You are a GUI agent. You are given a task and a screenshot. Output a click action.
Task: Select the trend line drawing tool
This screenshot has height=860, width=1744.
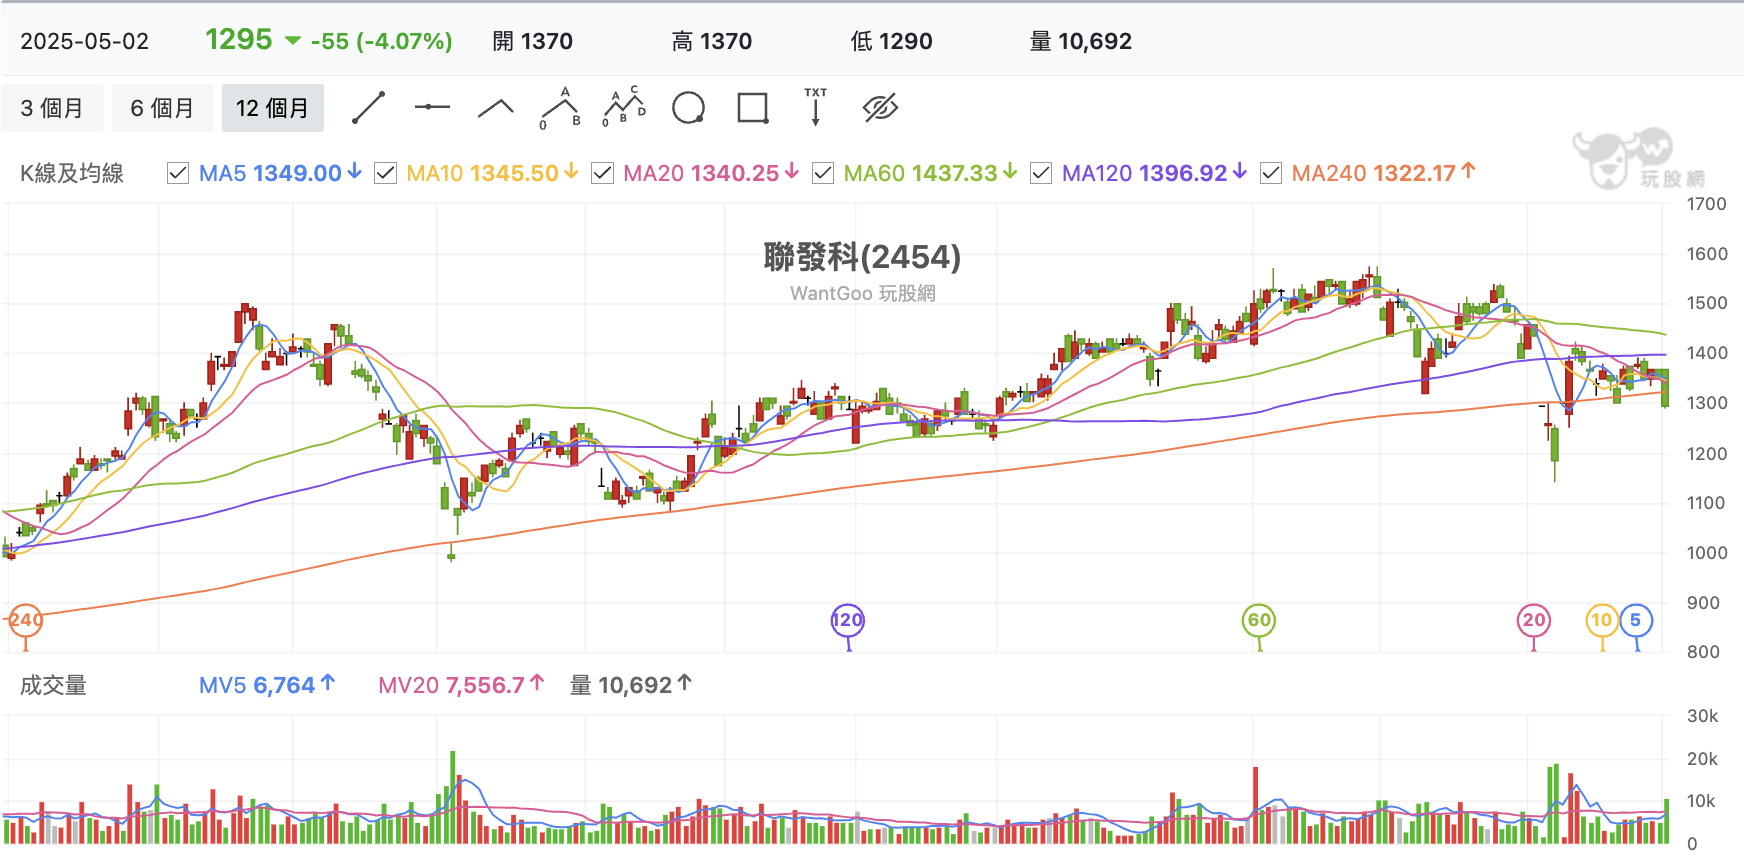click(x=369, y=108)
